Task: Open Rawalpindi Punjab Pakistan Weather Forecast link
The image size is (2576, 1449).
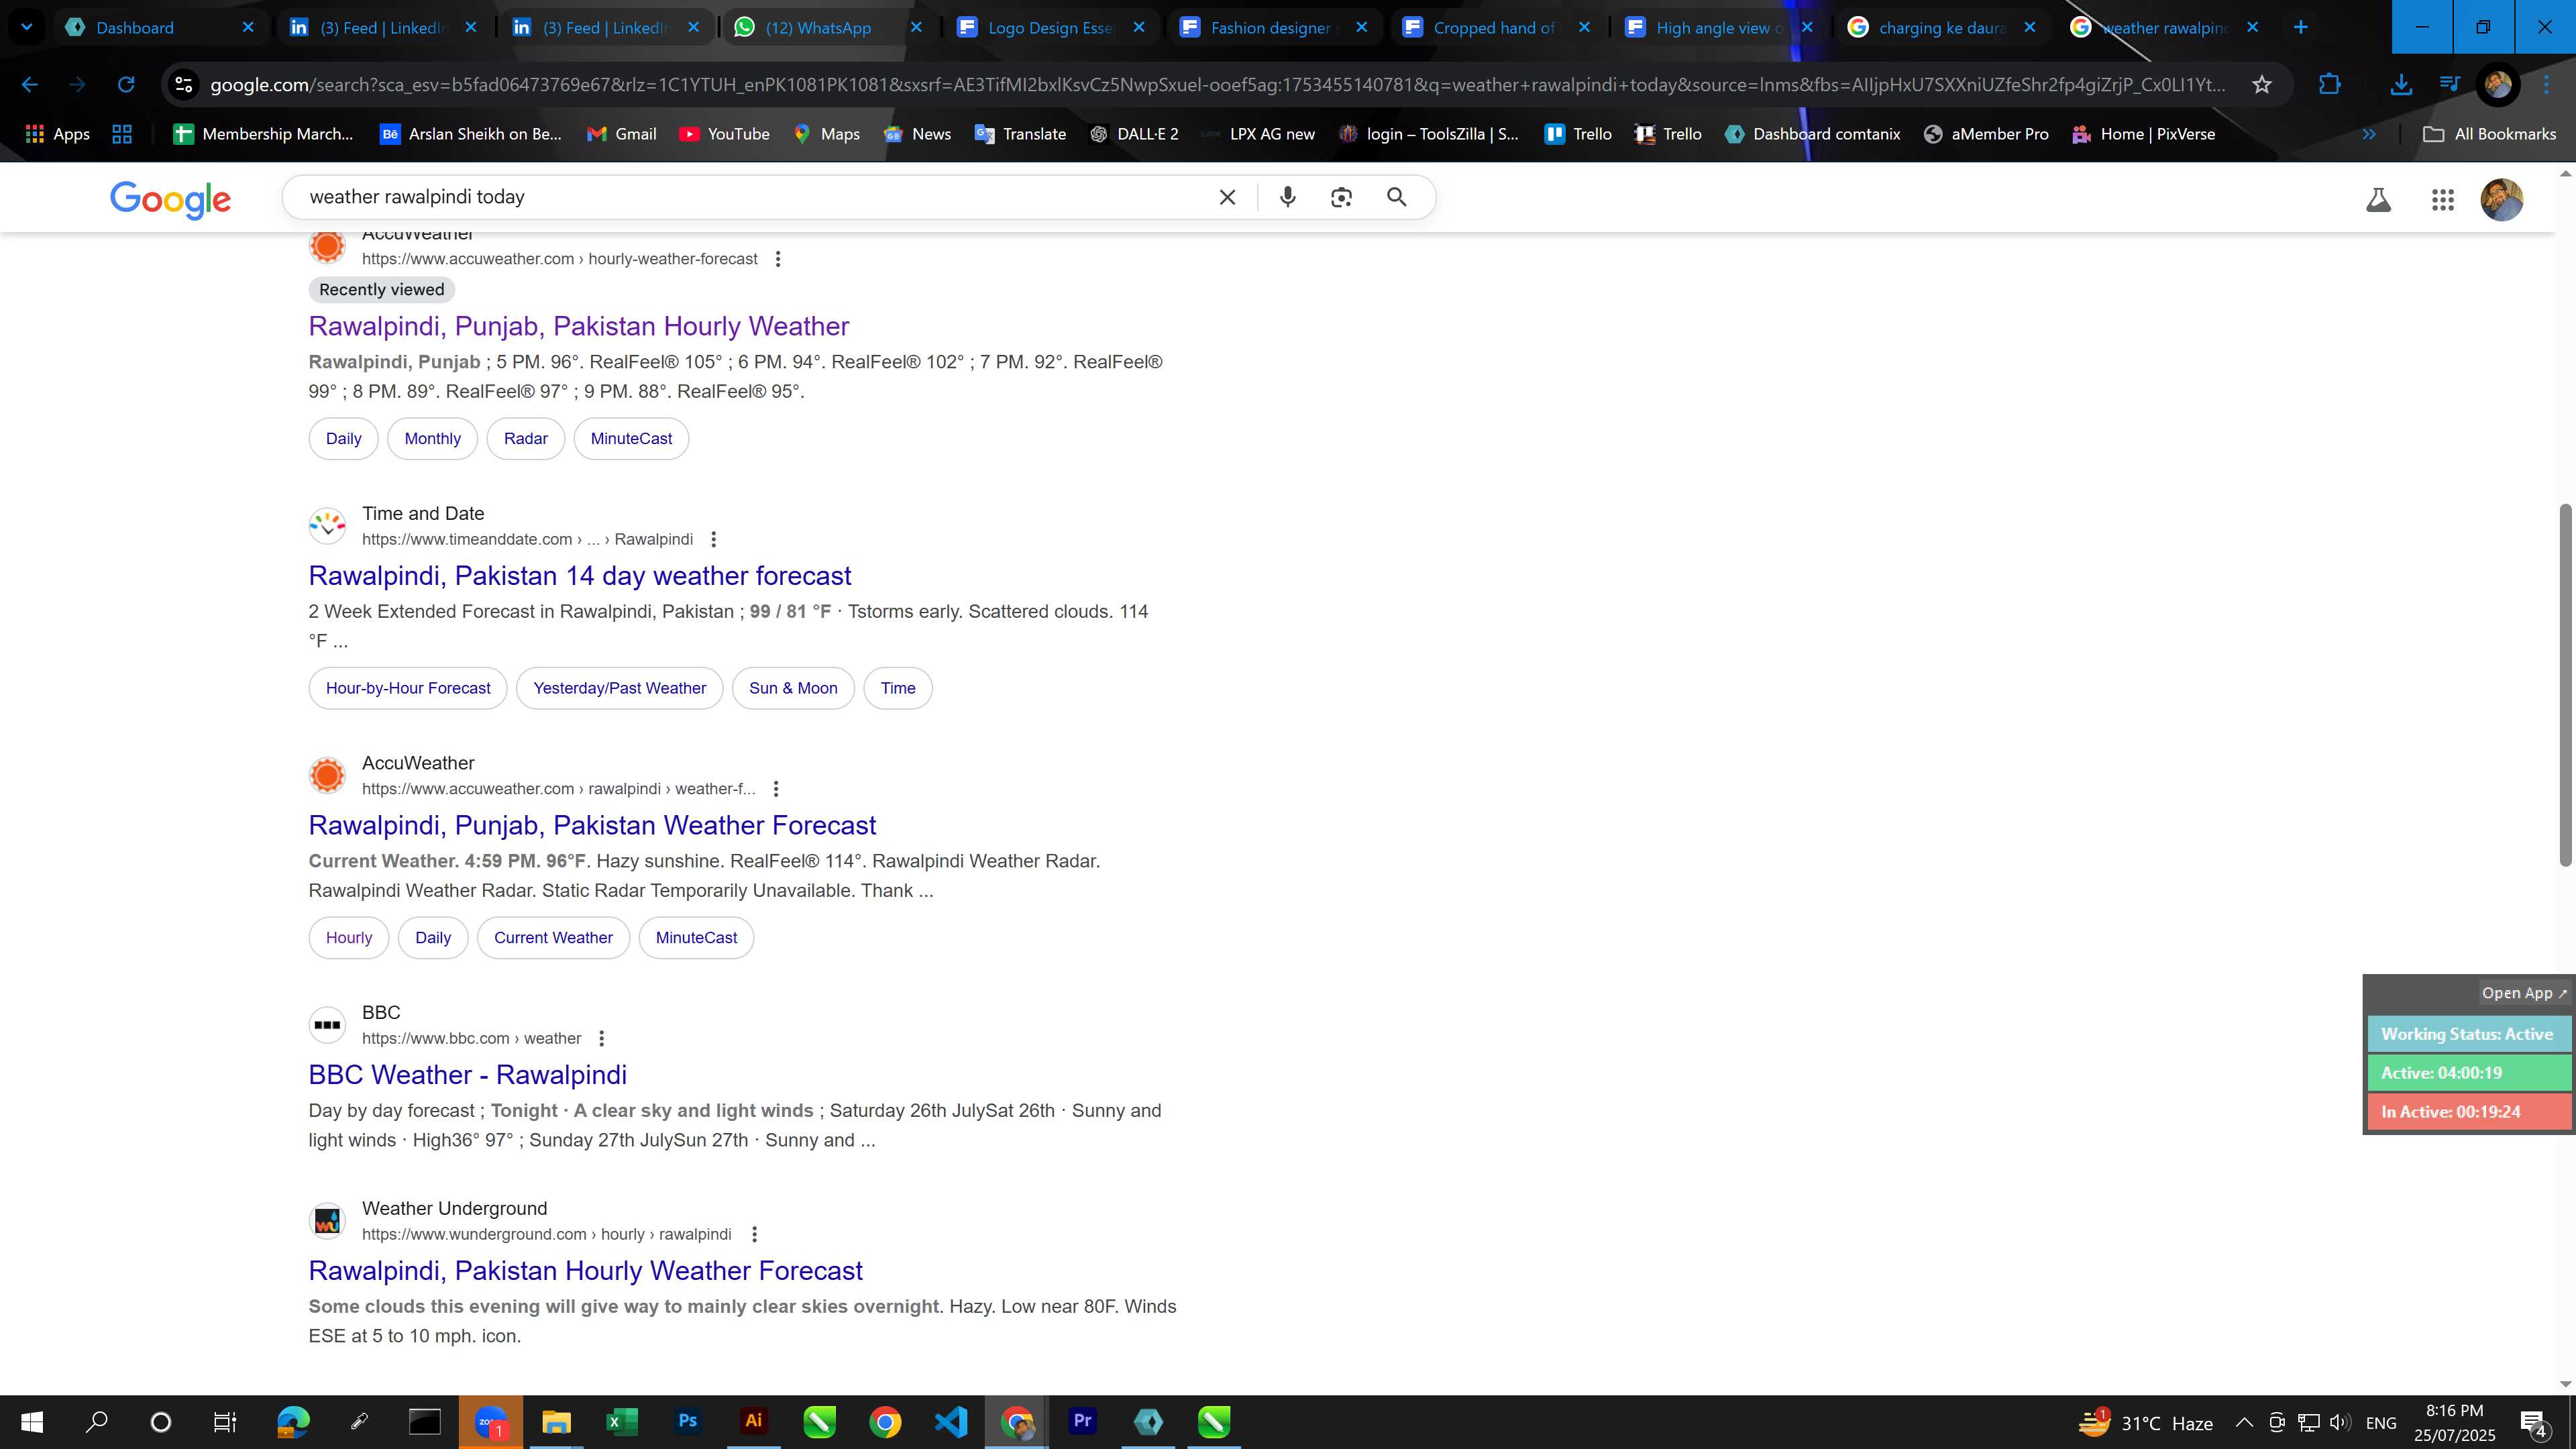Action: pos(592,826)
